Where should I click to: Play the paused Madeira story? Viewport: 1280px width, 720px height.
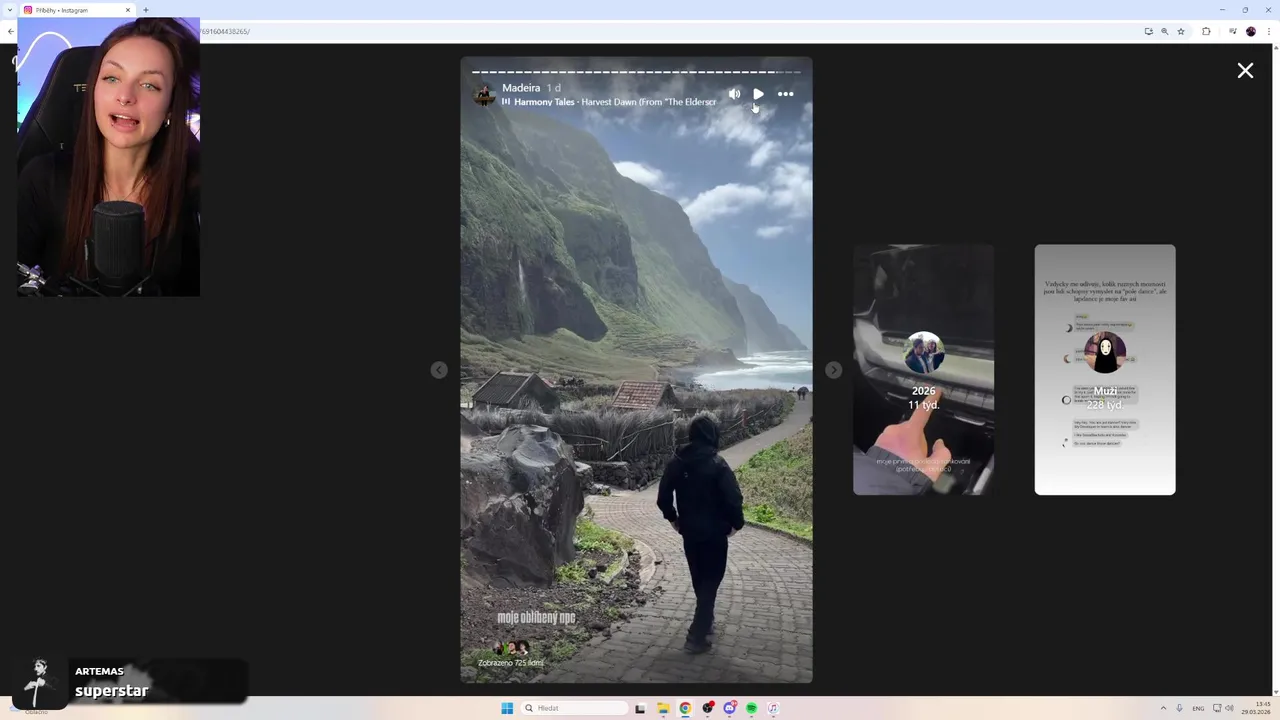(758, 94)
